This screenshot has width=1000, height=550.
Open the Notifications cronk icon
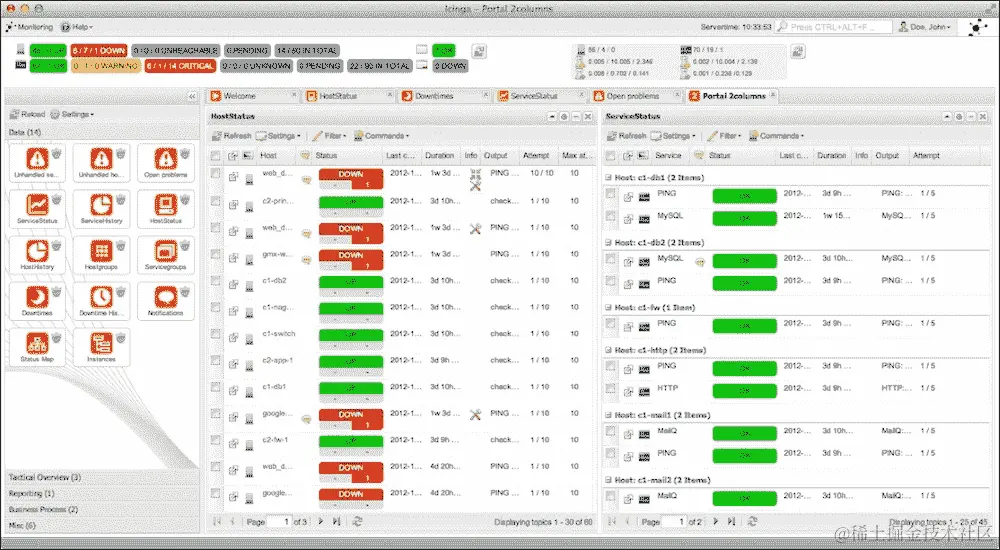point(165,297)
